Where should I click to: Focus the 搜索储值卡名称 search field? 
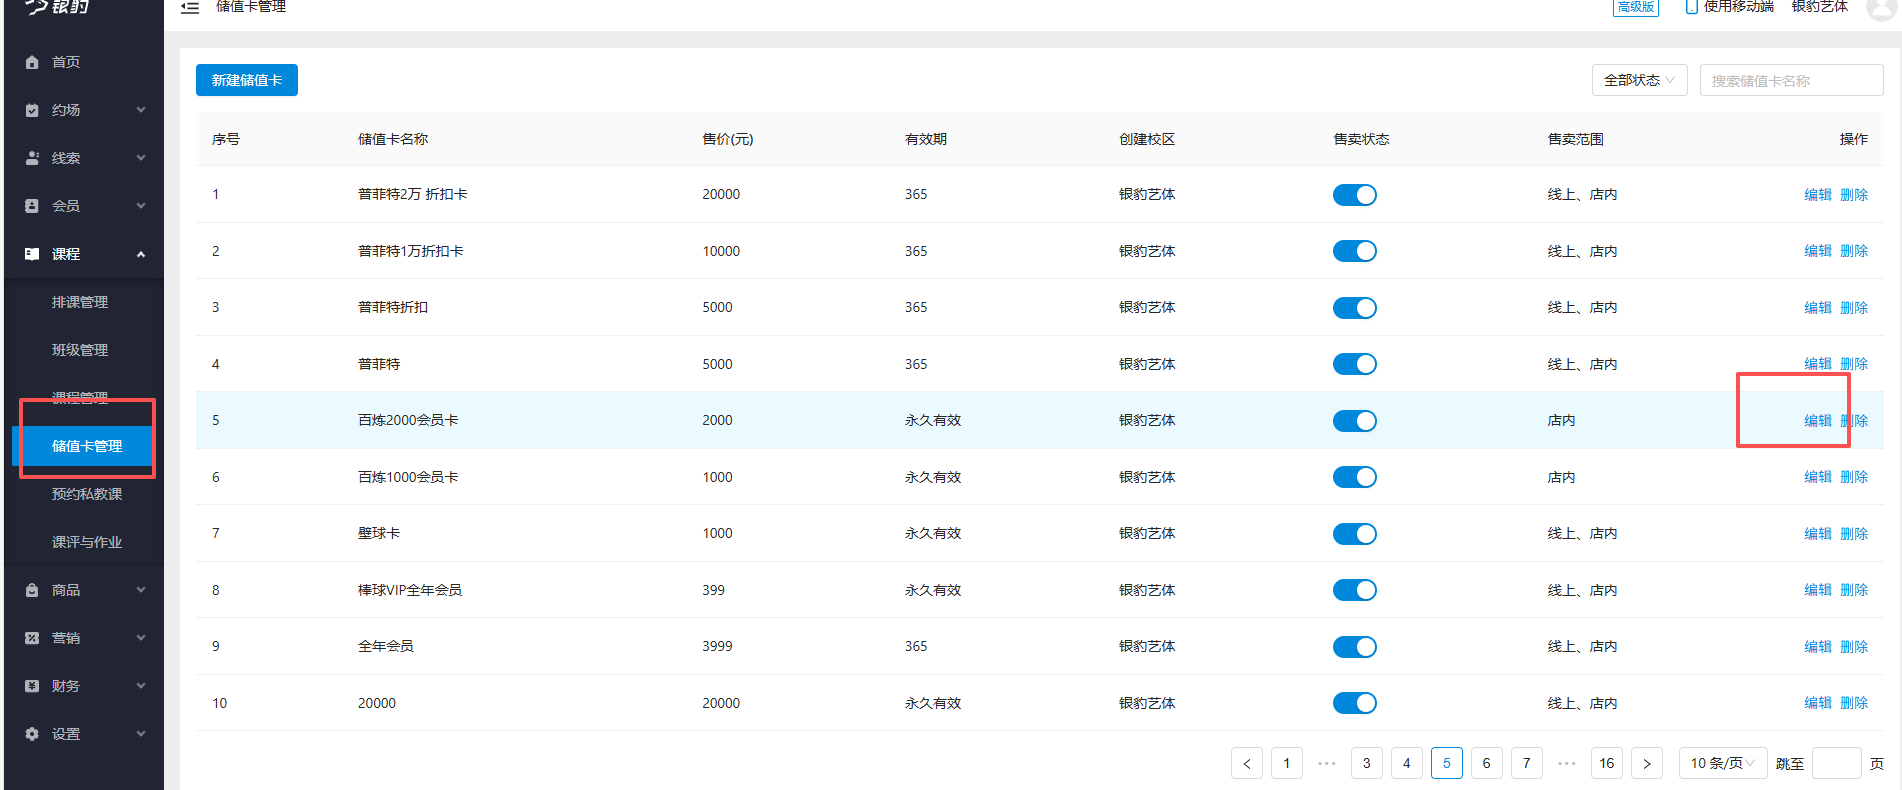coord(1791,80)
